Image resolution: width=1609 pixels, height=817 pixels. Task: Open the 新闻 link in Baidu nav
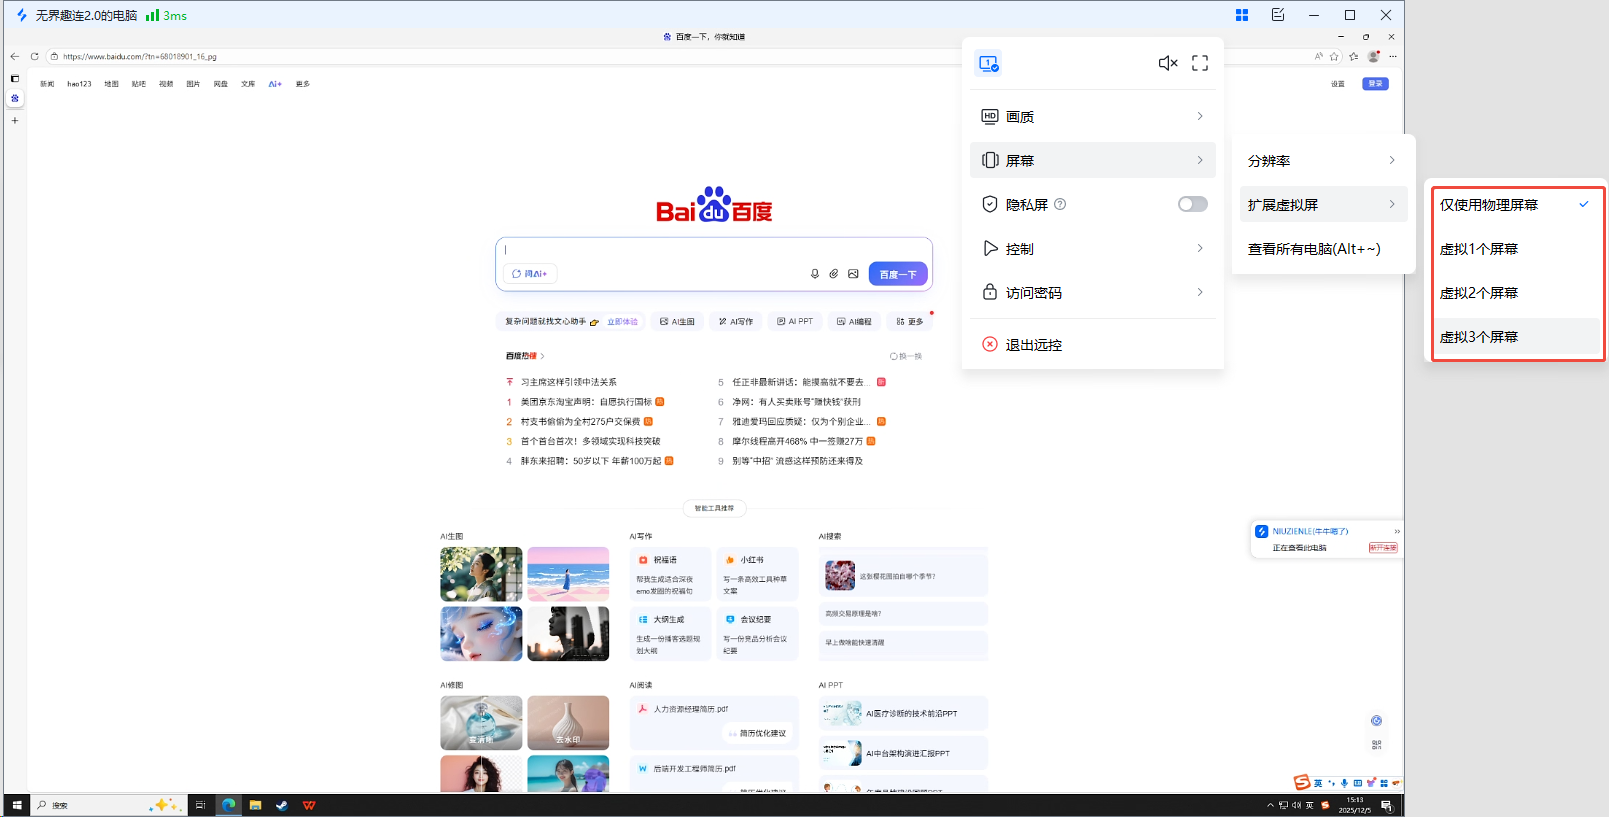(47, 84)
